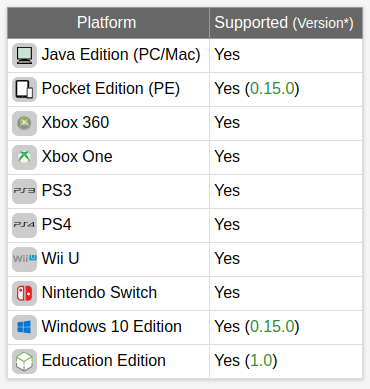Open the Pocket Edition 0.15.0 version link
Viewport: 370px width, 389px height.
(x=272, y=89)
